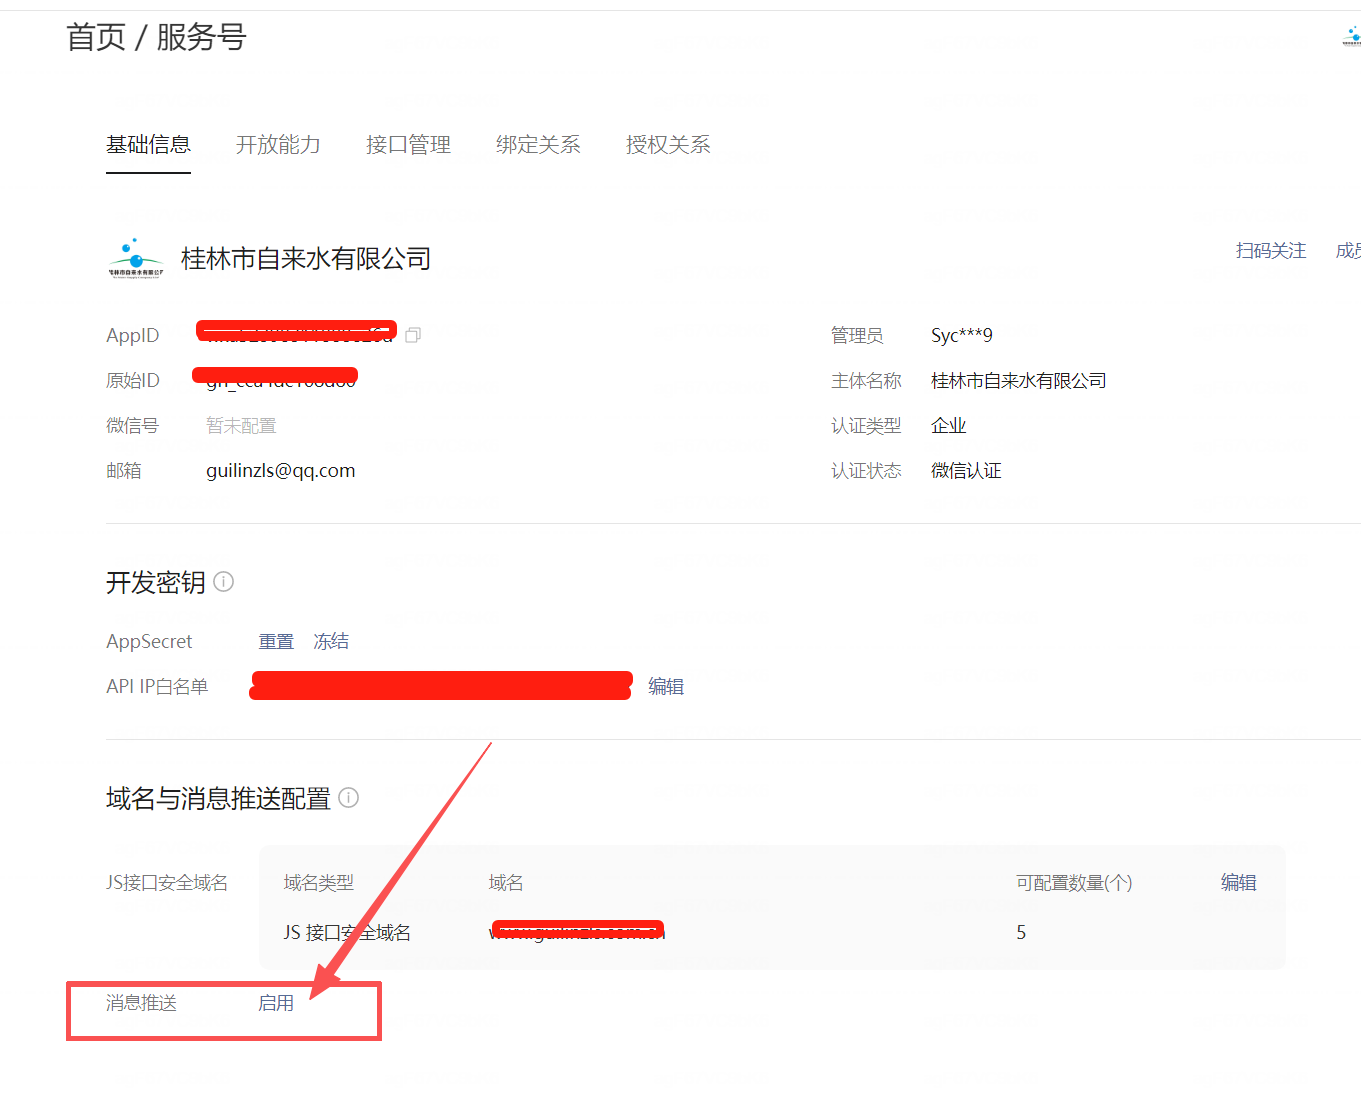Image resolution: width=1361 pixels, height=1094 pixels.
Task: Open the 开放能力 tab
Action: point(278,145)
